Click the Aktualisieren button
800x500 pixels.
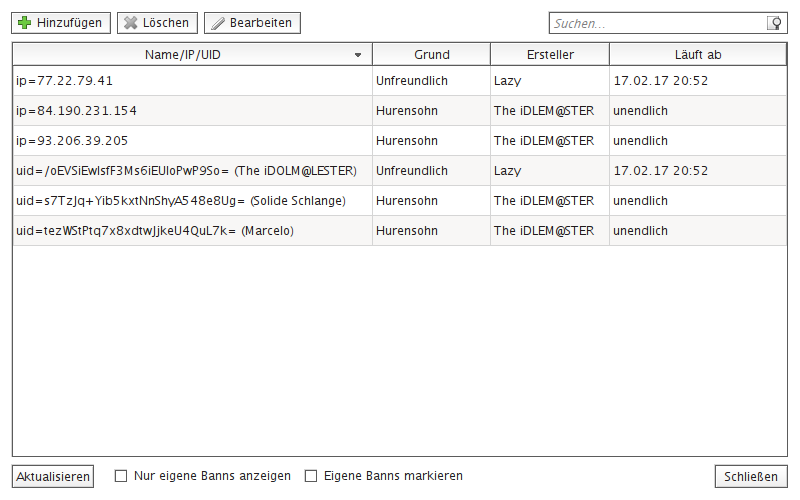[53, 477]
